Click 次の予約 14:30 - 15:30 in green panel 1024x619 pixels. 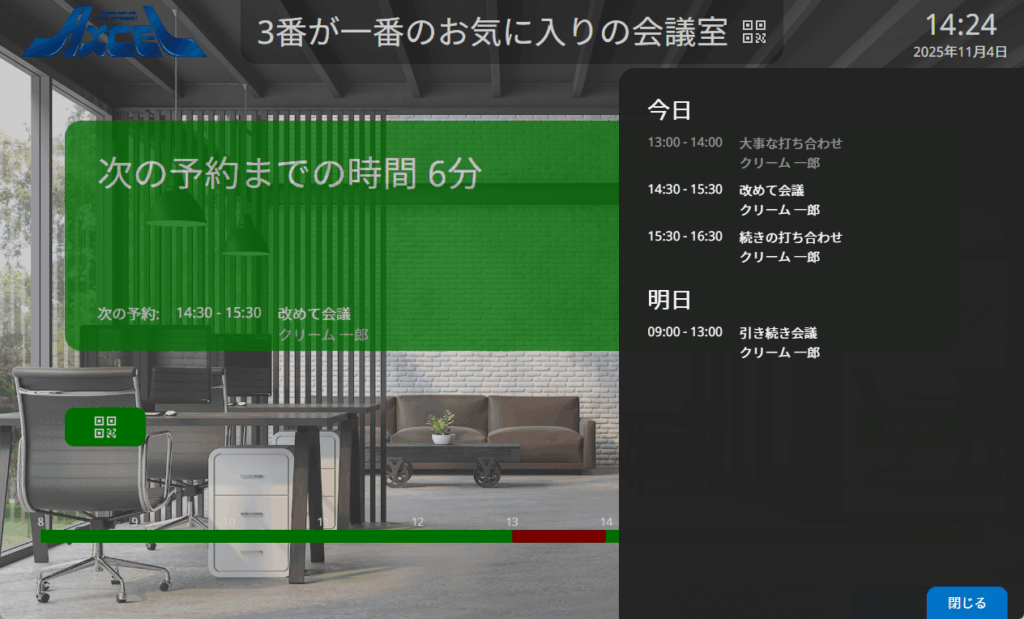pyautogui.click(x=218, y=313)
